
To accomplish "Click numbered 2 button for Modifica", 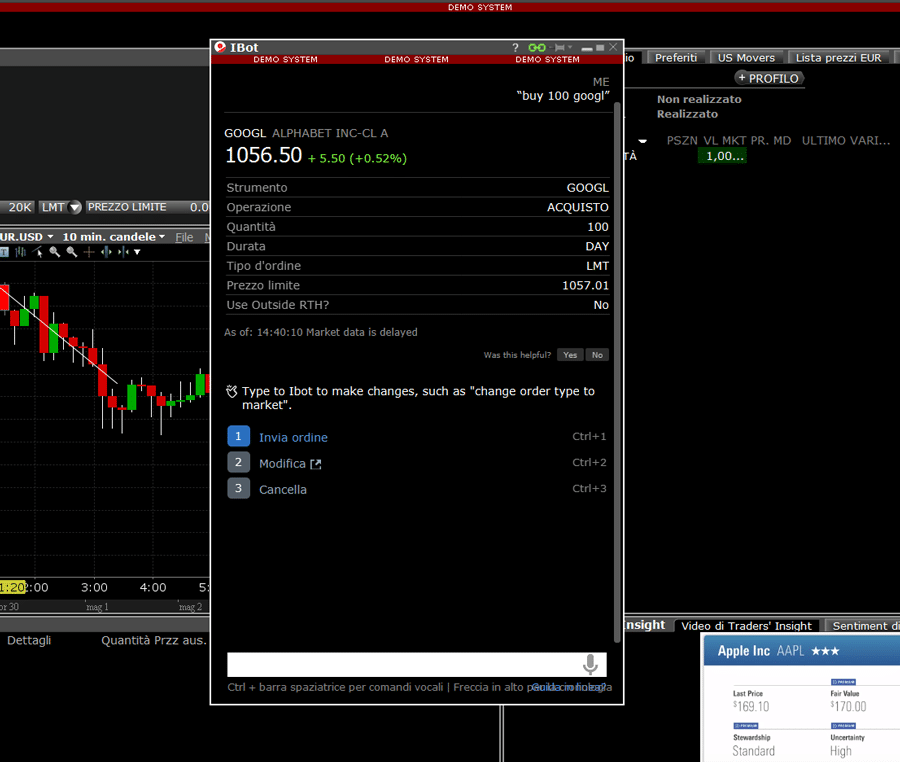I will [x=238, y=462].
